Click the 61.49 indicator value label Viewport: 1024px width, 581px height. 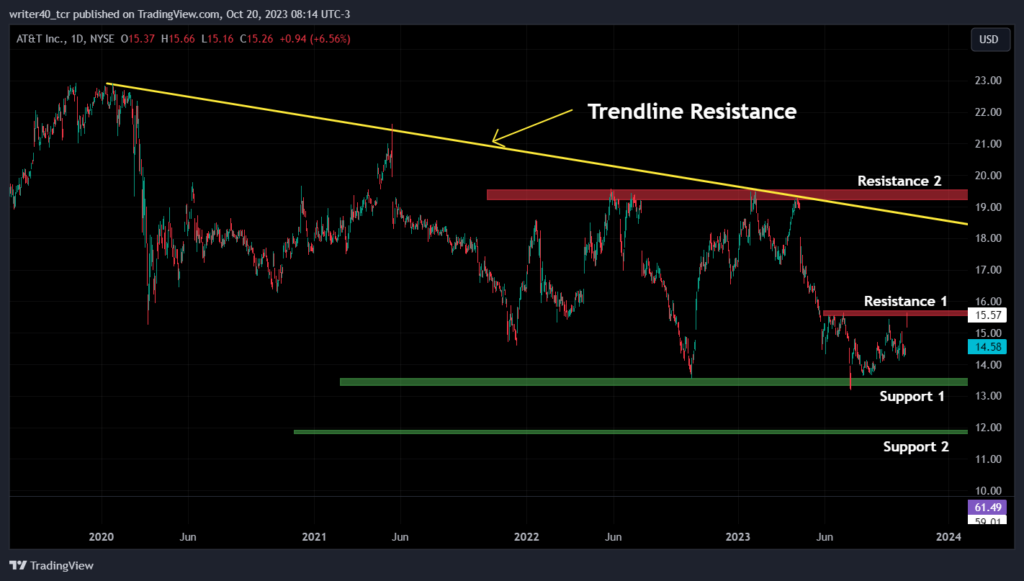(x=987, y=507)
